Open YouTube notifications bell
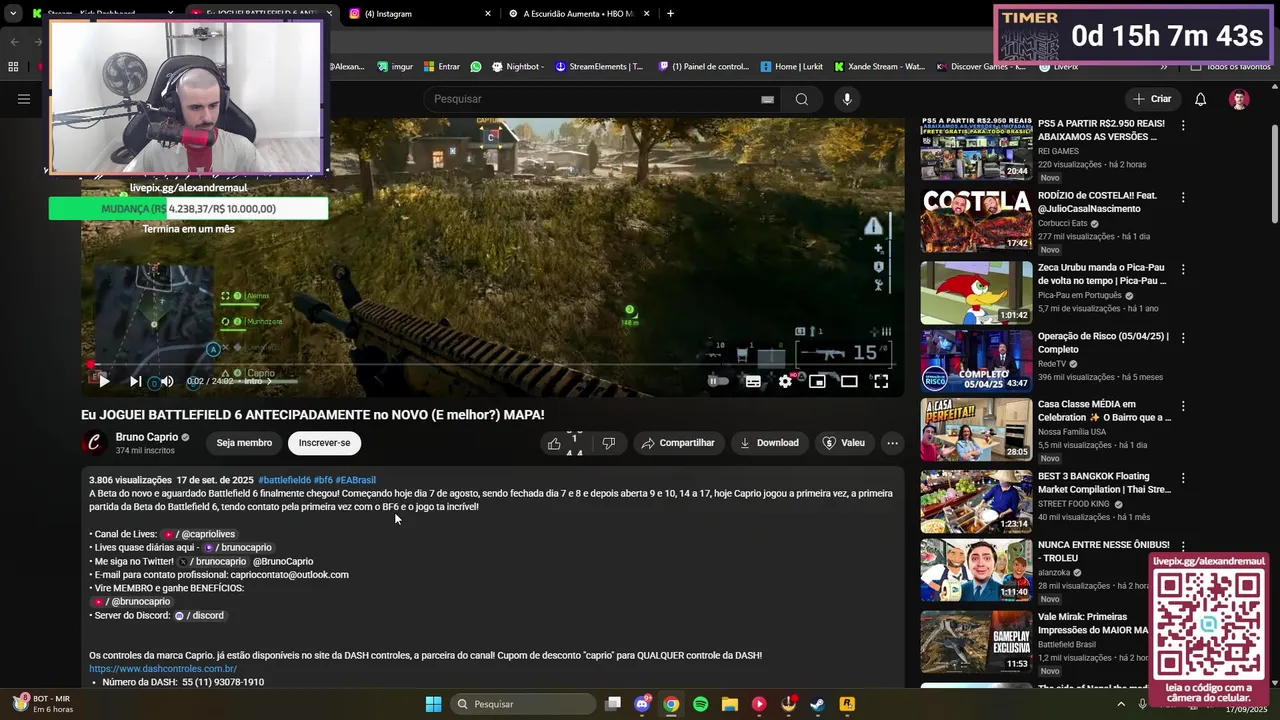1280x720 pixels. coord(1201,99)
